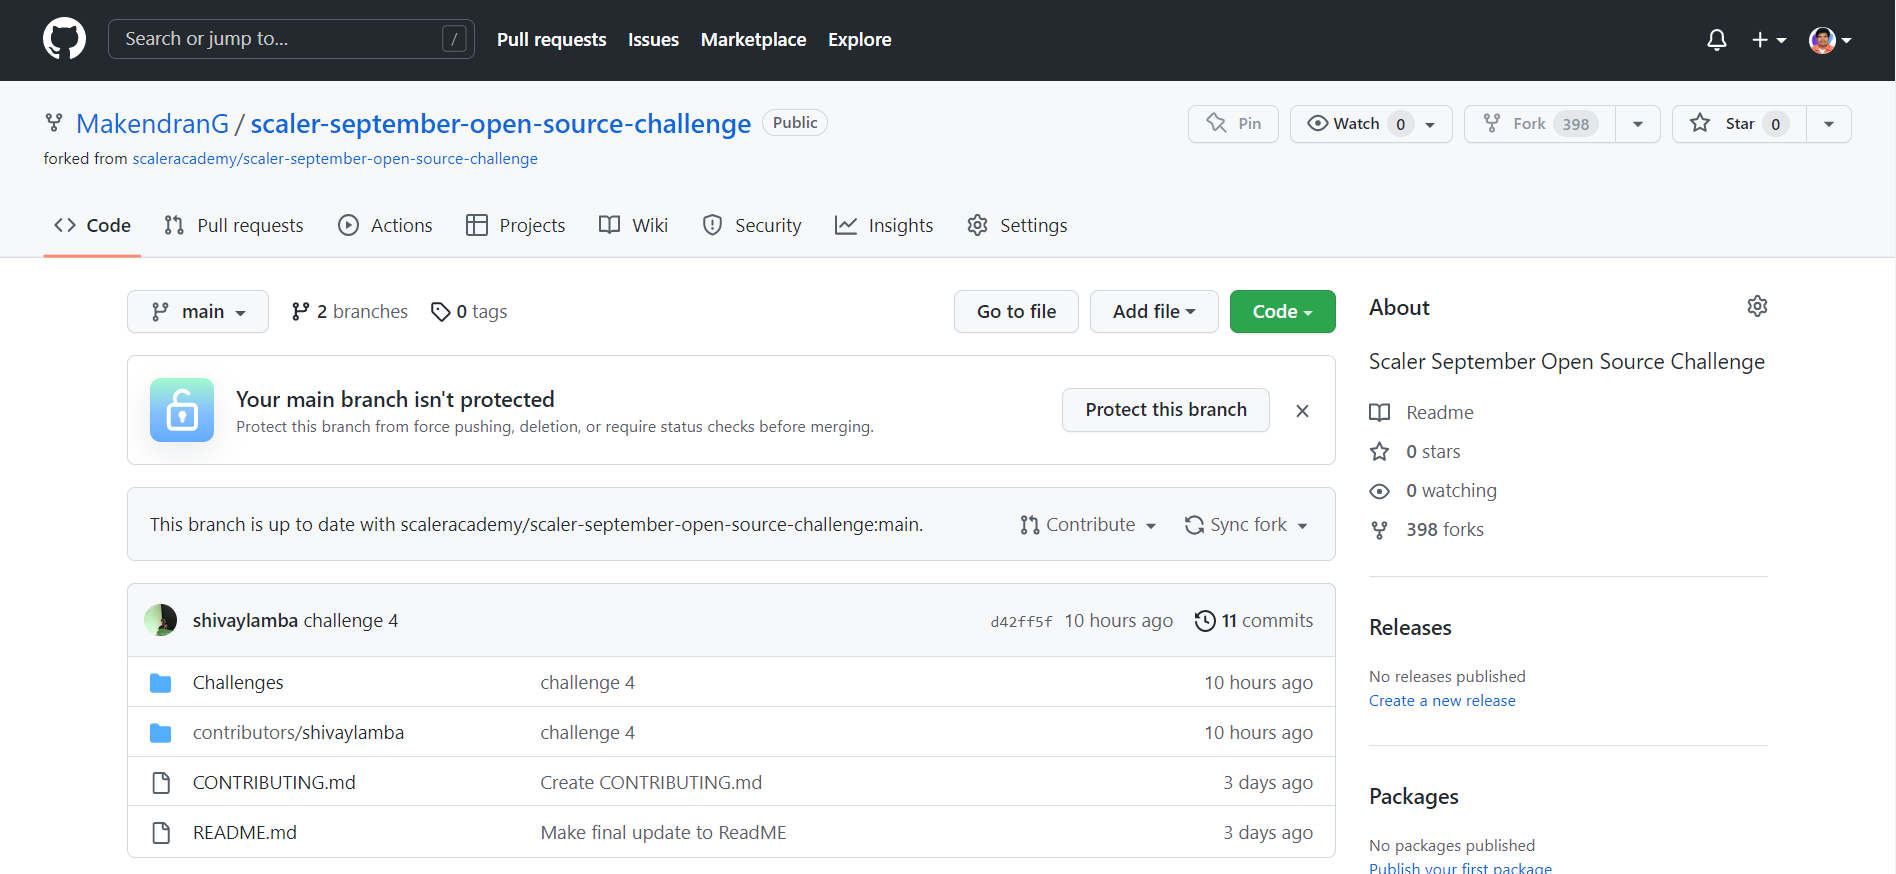Switch to the Actions tab
Viewport: 1896px width, 874px height.
click(385, 225)
